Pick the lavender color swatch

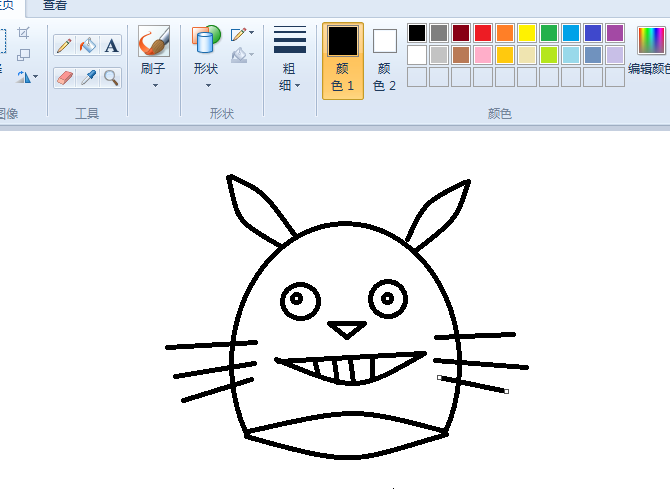pyautogui.click(x=615, y=55)
